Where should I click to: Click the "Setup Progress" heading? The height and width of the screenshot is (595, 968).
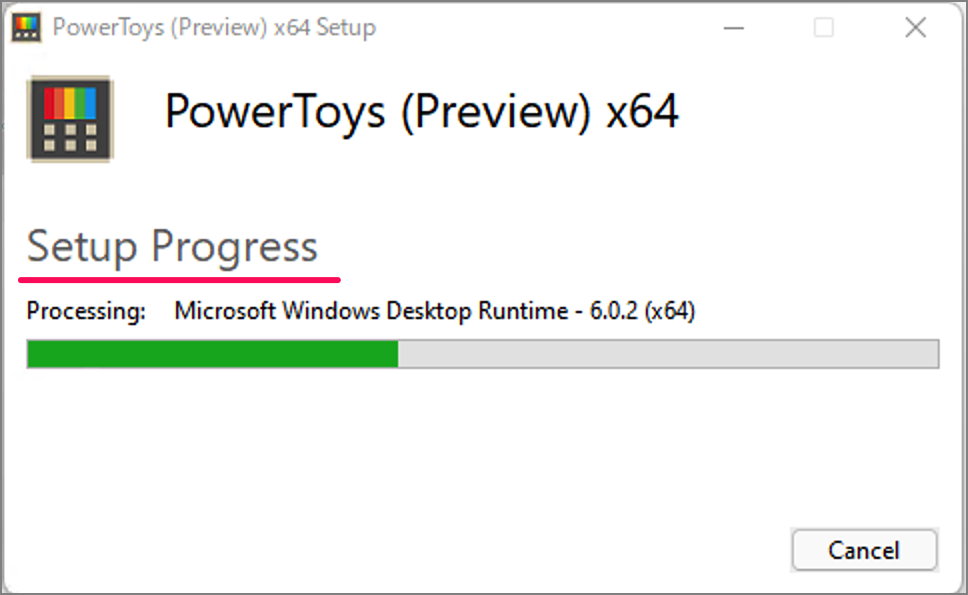tap(172, 246)
